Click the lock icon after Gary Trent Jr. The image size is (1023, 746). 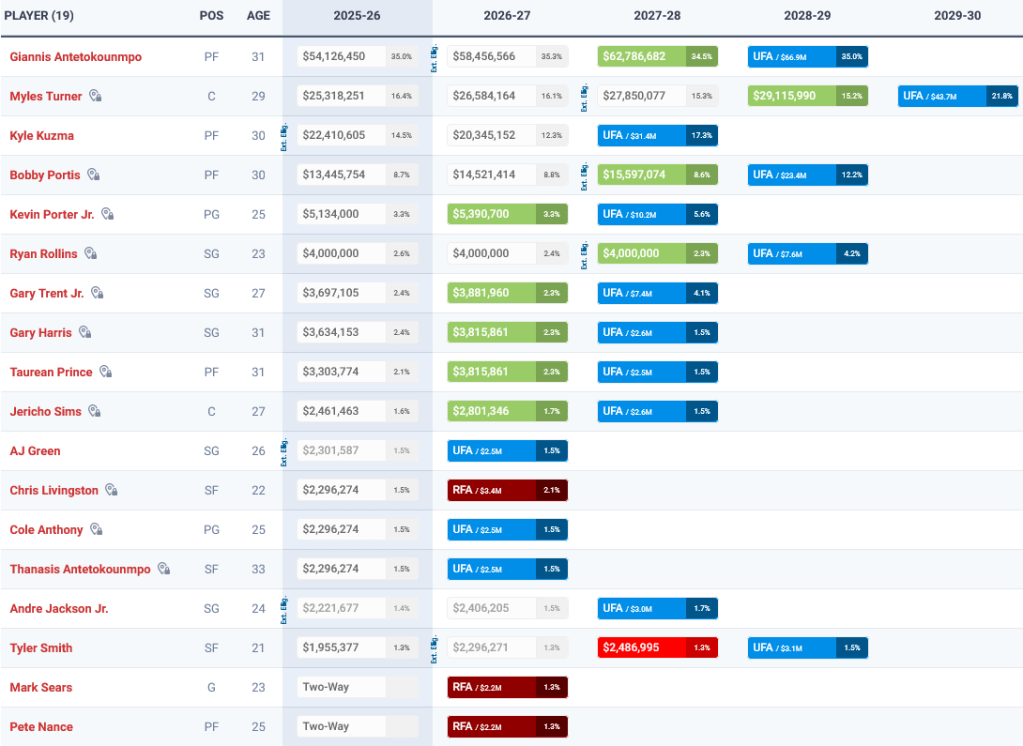(97, 293)
